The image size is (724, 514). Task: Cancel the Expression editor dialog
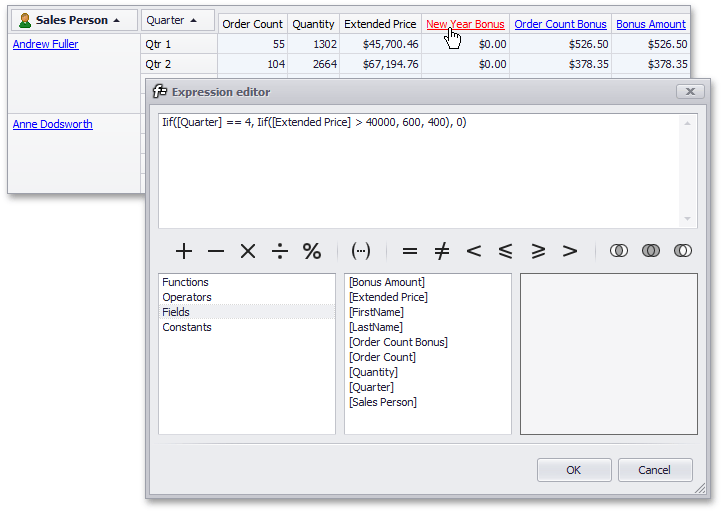(x=654, y=470)
